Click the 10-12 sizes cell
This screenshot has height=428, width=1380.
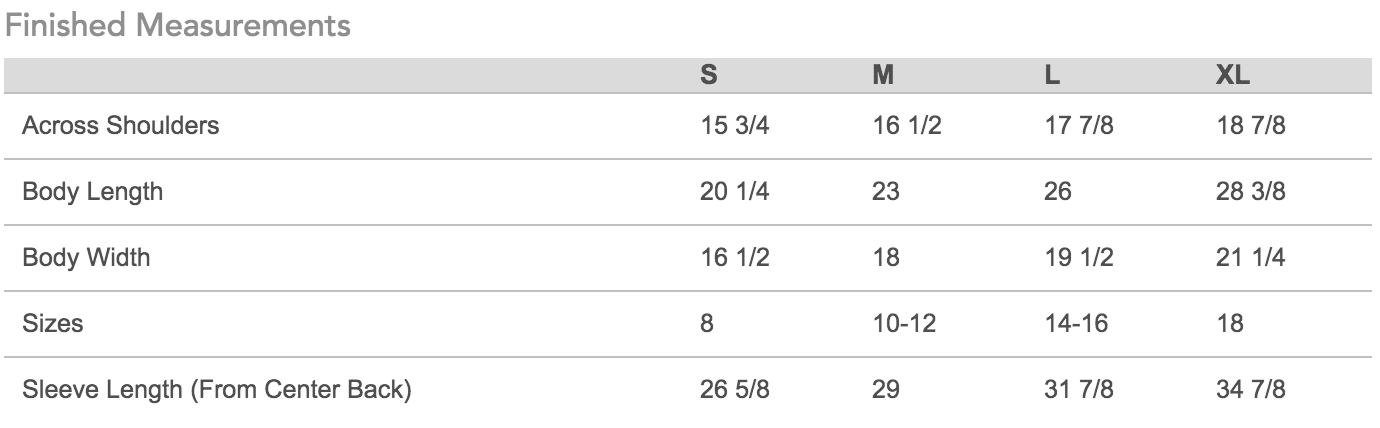[x=903, y=323]
